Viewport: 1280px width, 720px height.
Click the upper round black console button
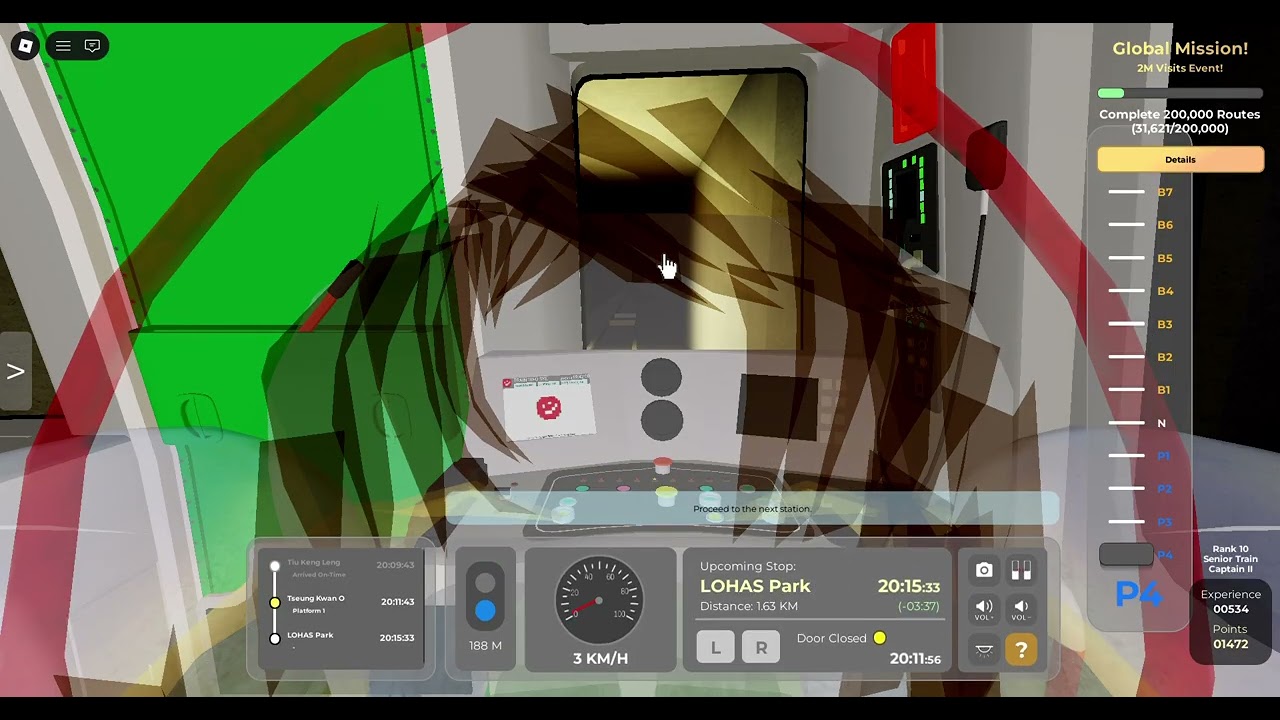(661, 379)
